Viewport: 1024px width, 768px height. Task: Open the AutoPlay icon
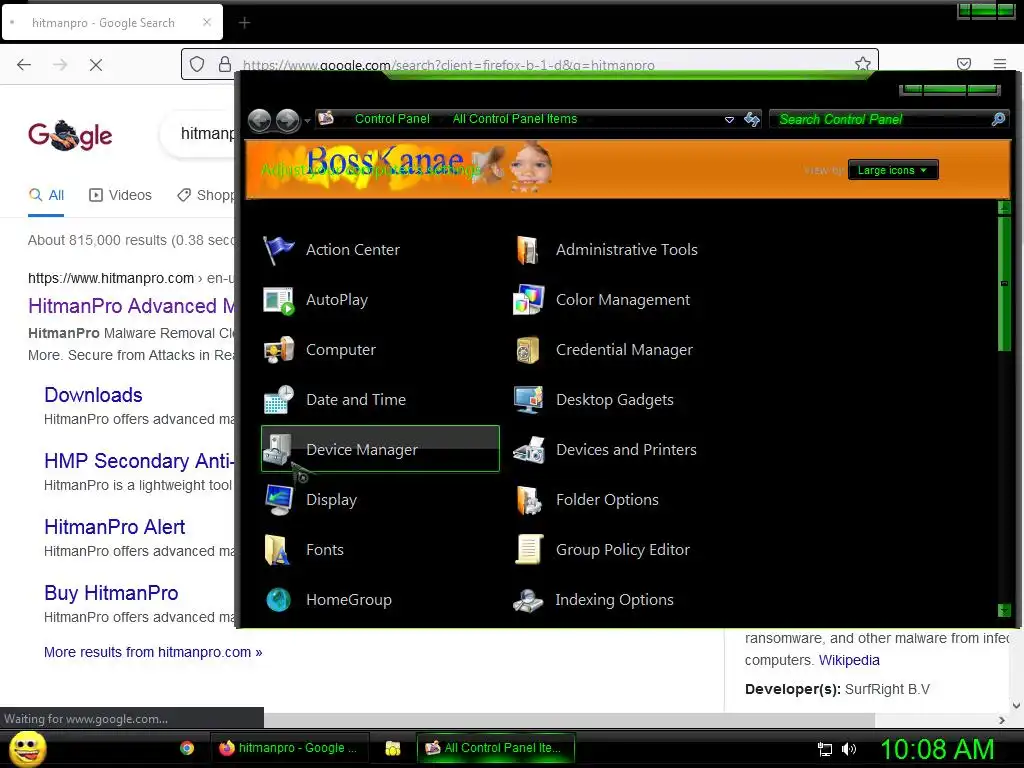(278, 300)
